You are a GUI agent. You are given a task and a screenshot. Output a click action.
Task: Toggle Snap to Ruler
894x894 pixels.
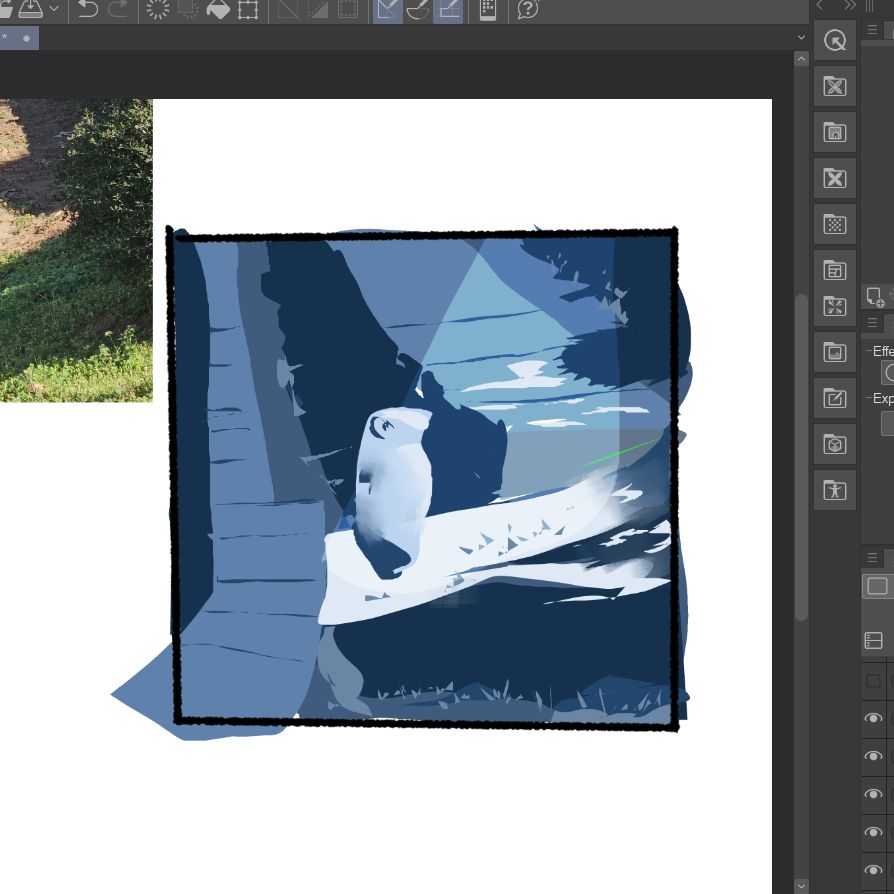[388, 10]
